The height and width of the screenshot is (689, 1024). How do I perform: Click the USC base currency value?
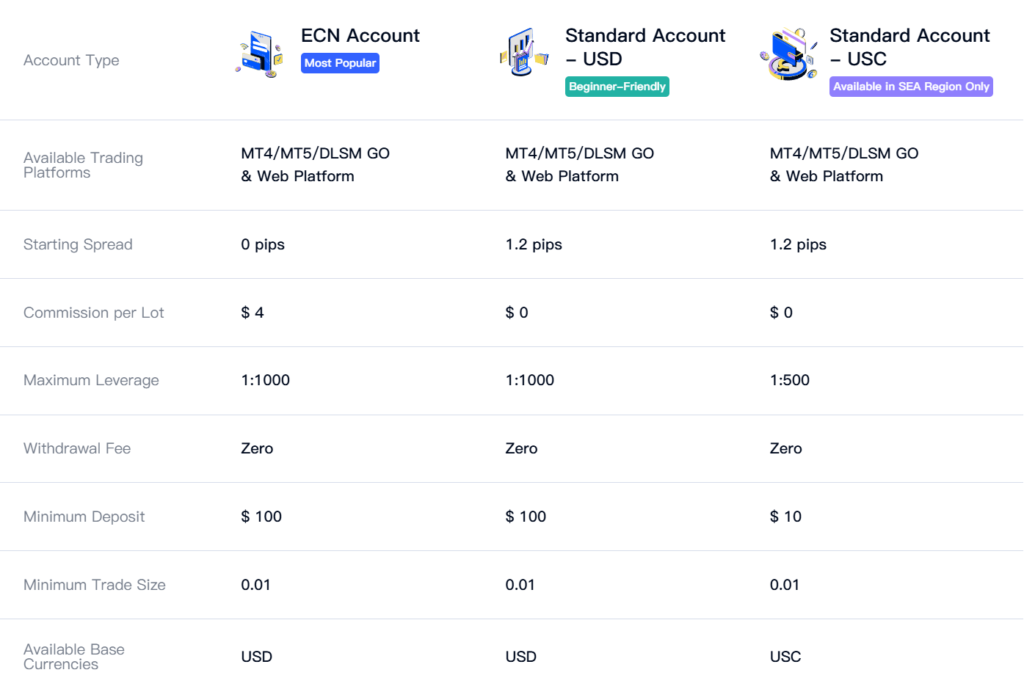click(786, 656)
